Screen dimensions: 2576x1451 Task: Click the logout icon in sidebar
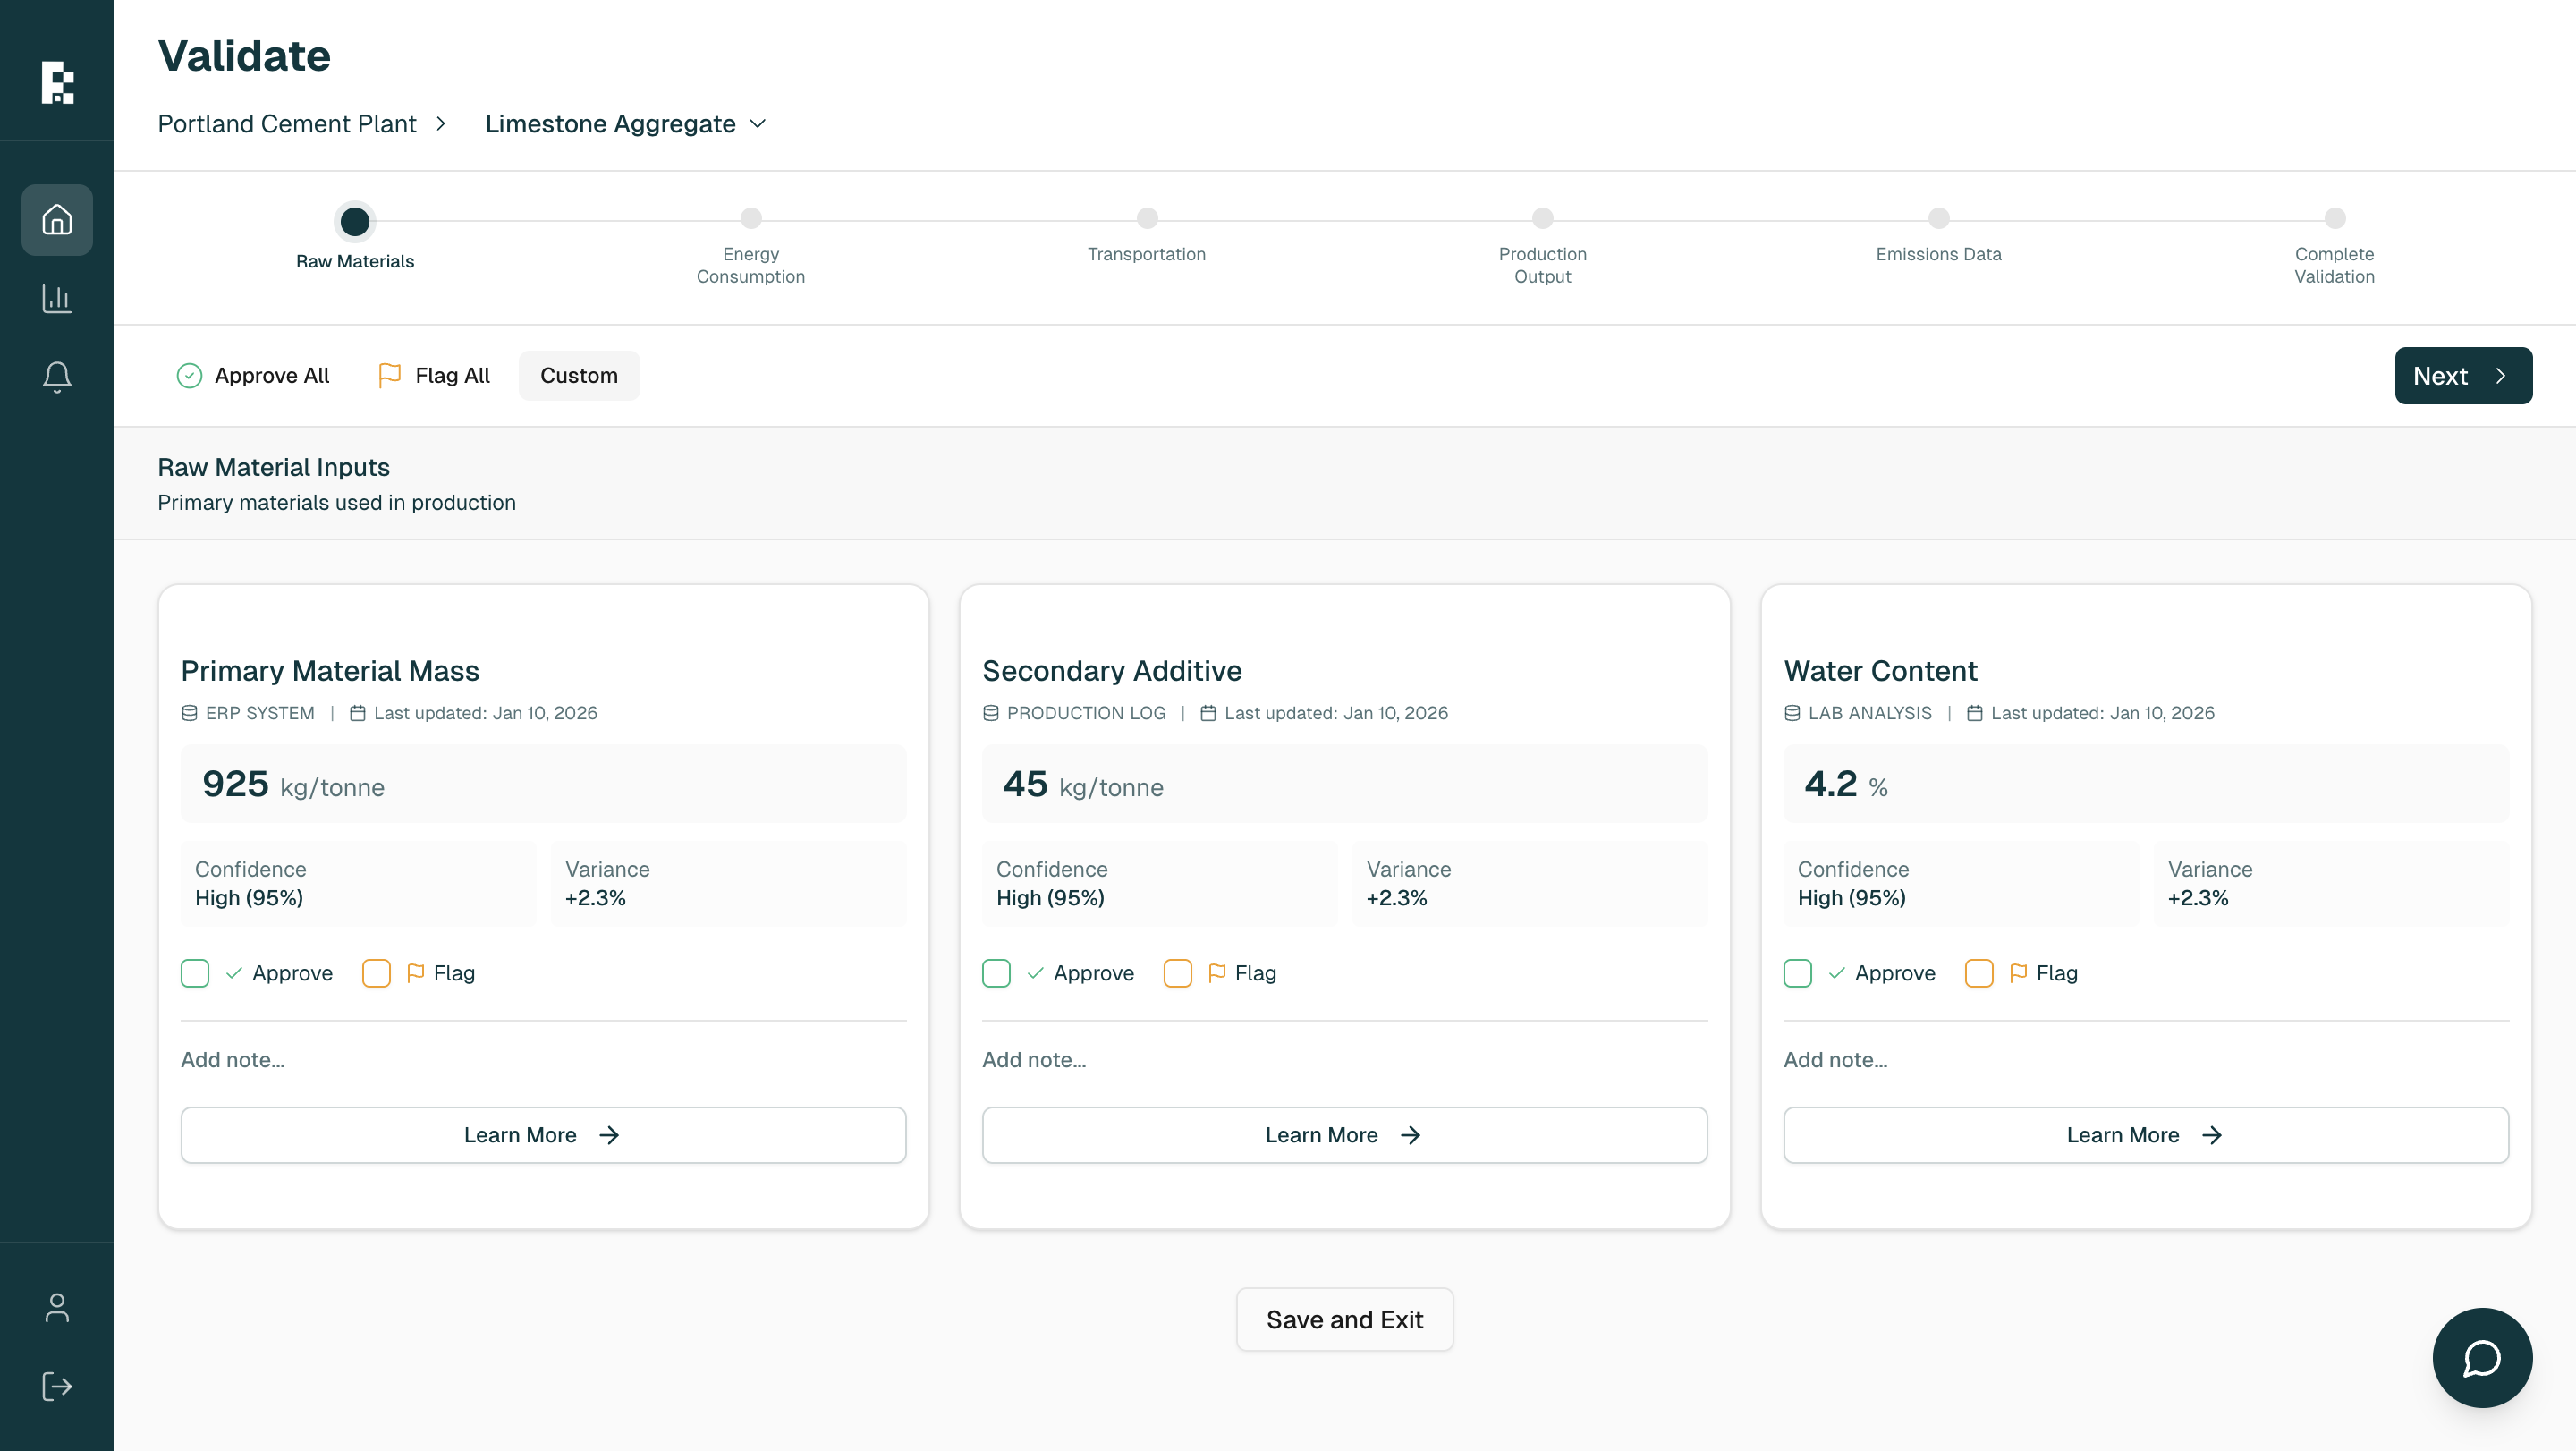[x=57, y=1386]
